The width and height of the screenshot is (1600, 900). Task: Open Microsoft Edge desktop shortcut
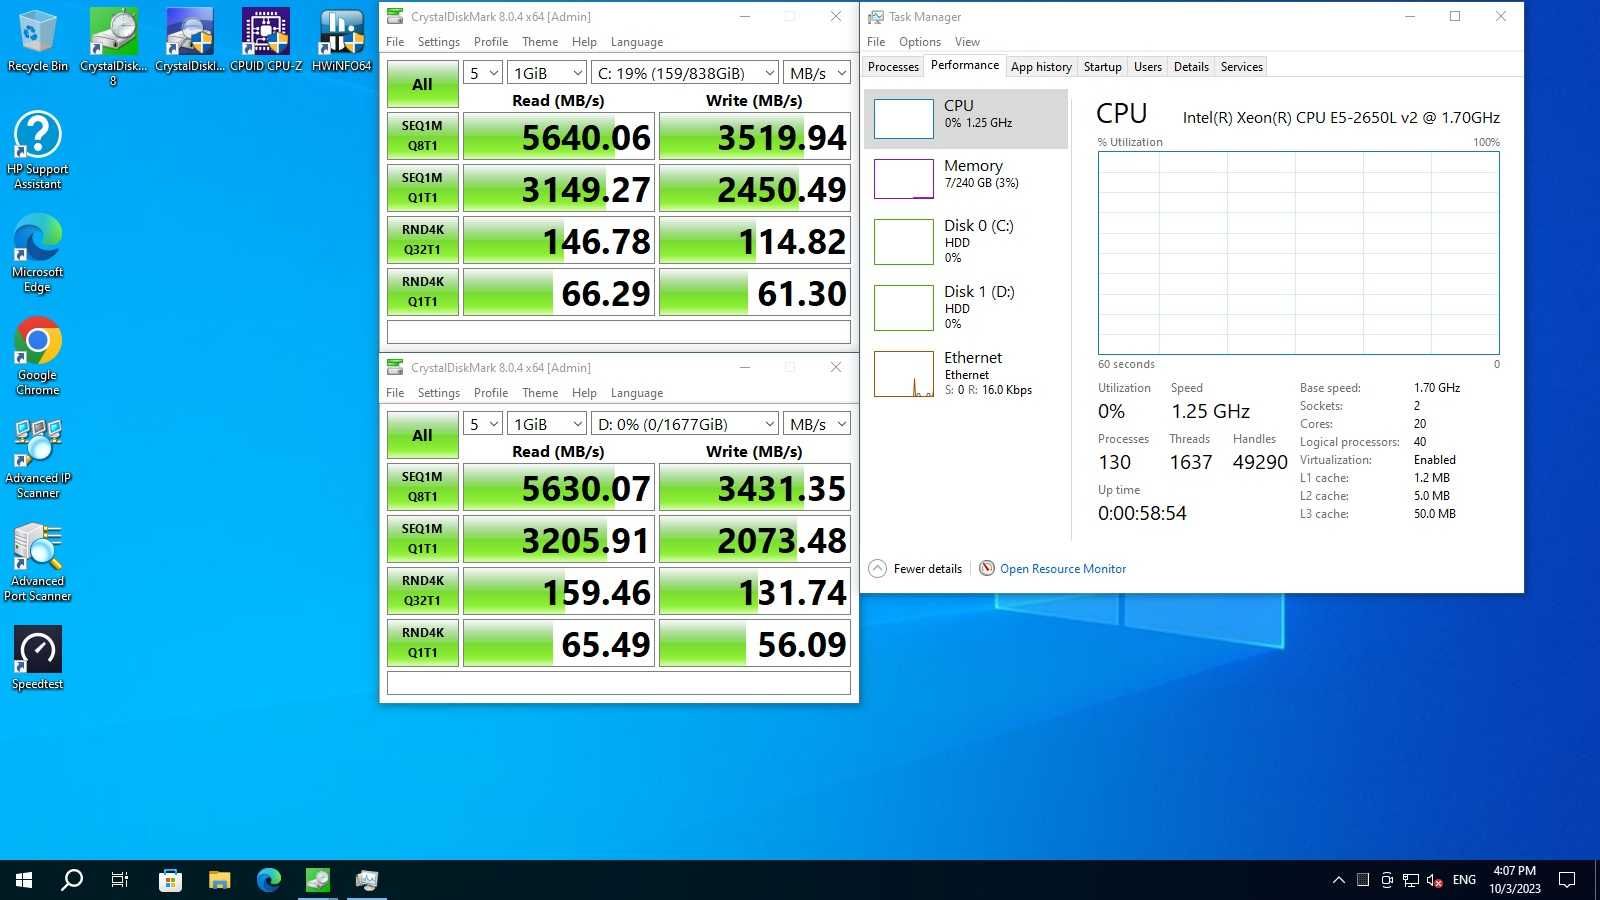37,254
